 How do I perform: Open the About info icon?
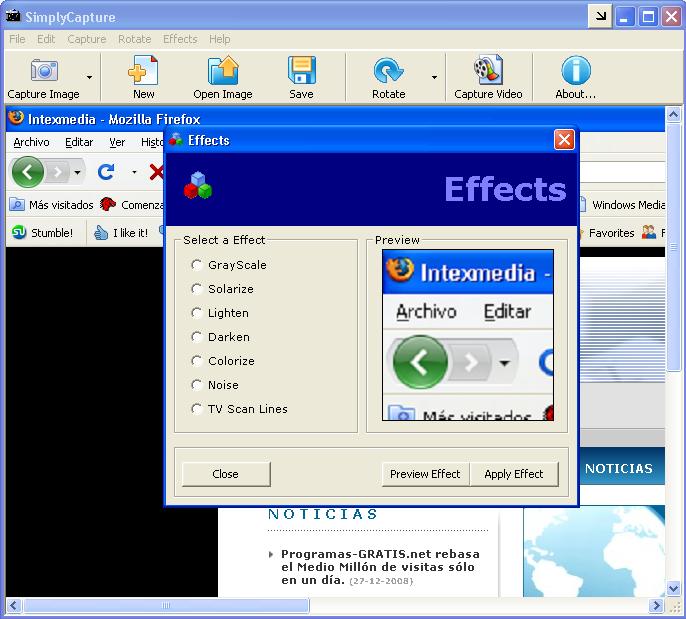tap(576, 70)
